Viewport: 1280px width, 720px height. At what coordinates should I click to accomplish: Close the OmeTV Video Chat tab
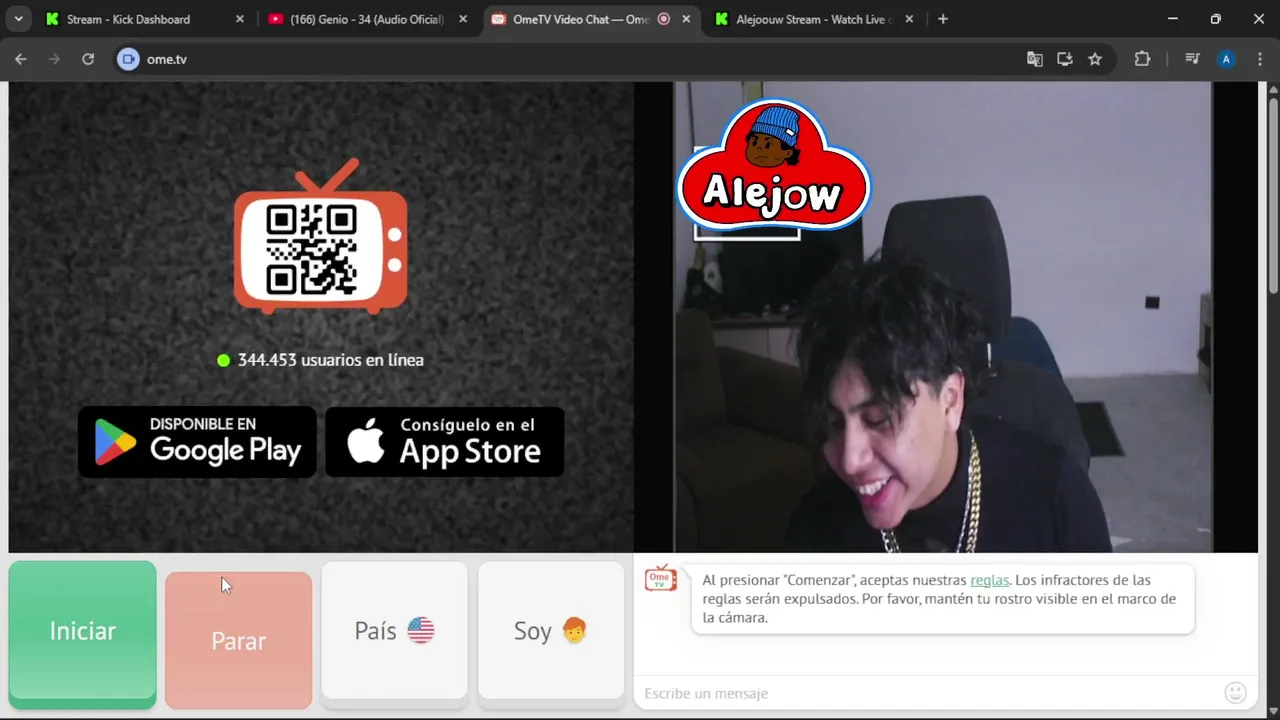click(x=687, y=19)
